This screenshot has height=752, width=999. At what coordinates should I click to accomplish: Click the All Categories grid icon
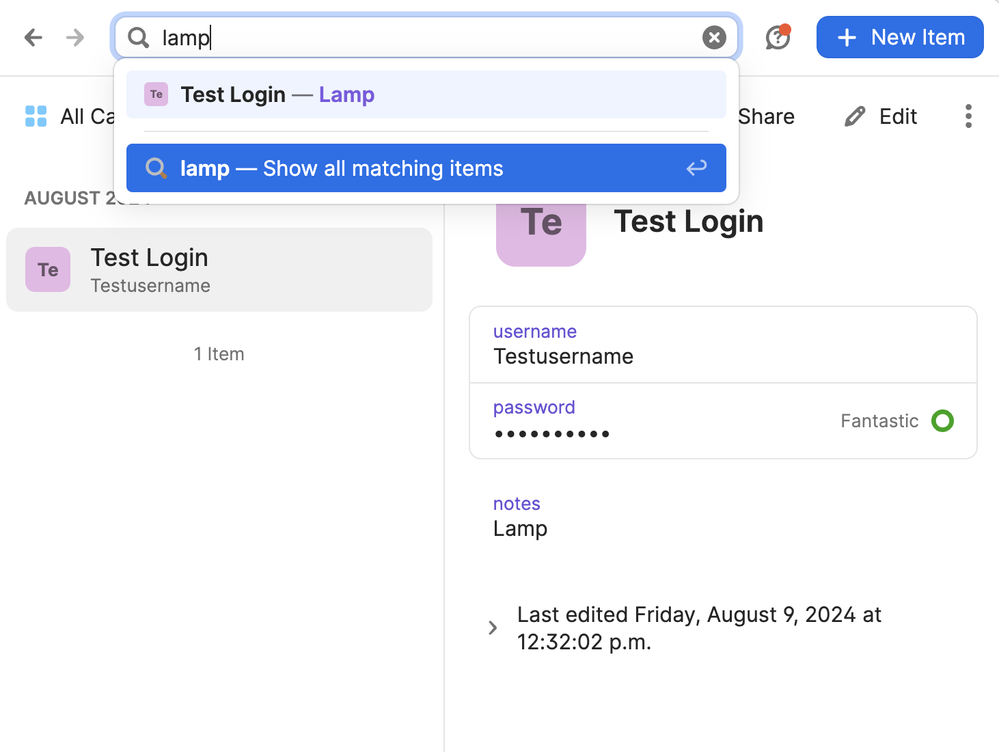pyautogui.click(x=36, y=116)
